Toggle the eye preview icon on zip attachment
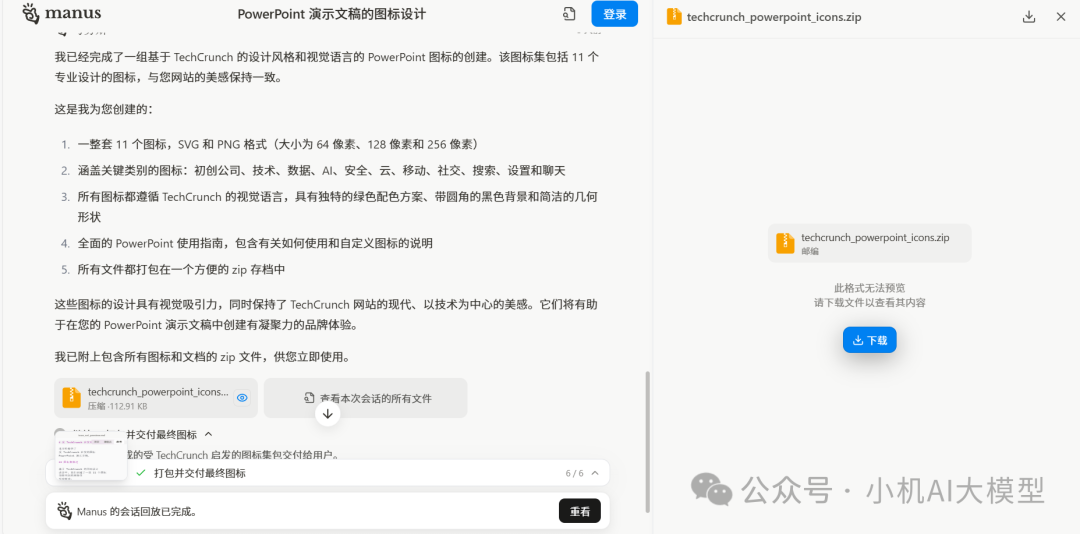Image resolution: width=1080 pixels, height=534 pixels. 242,398
